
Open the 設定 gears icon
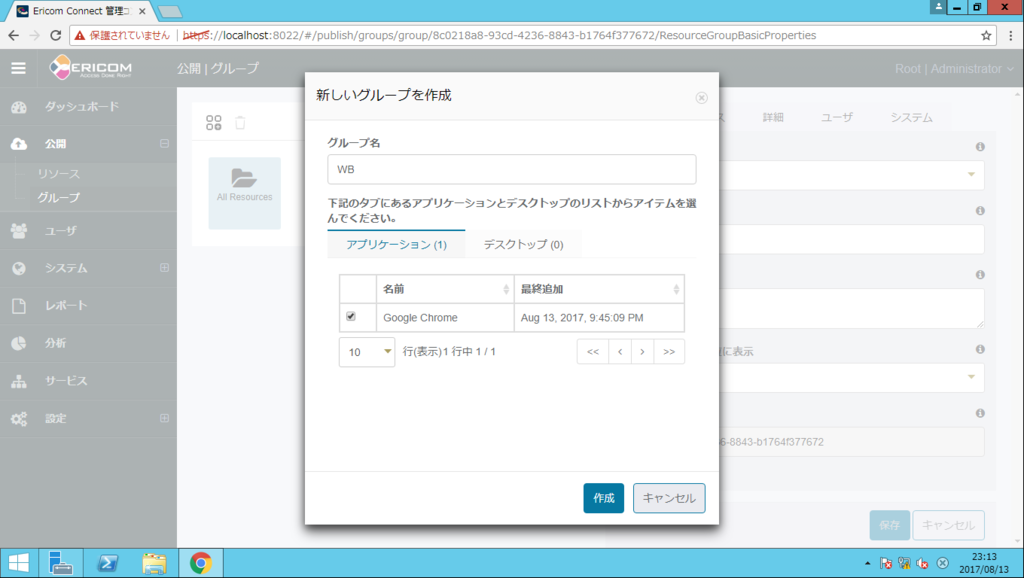(20, 419)
